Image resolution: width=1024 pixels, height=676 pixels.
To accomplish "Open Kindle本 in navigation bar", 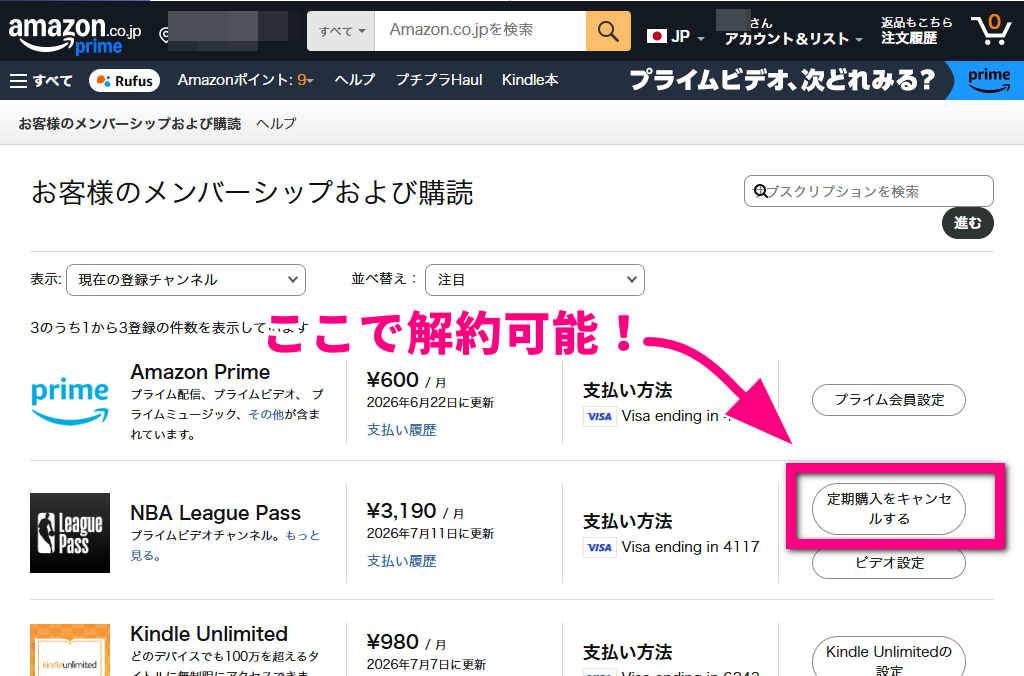I will tap(530, 80).
